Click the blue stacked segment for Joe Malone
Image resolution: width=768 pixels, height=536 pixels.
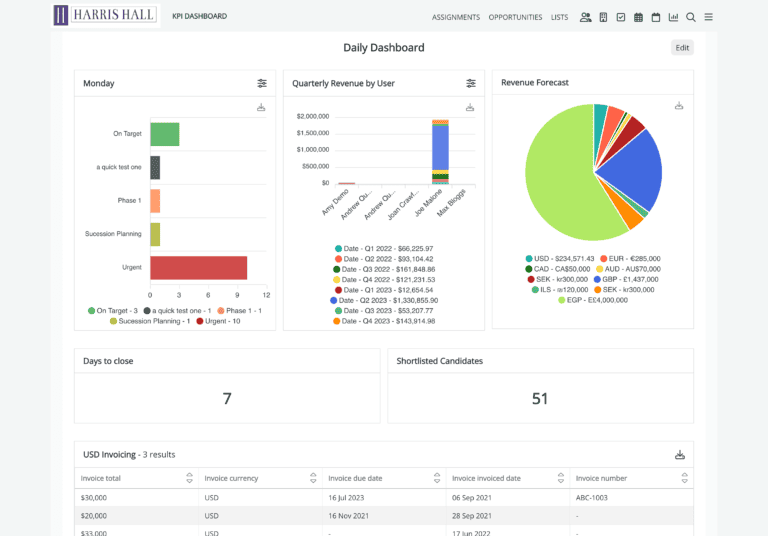pyautogui.click(x=440, y=147)
